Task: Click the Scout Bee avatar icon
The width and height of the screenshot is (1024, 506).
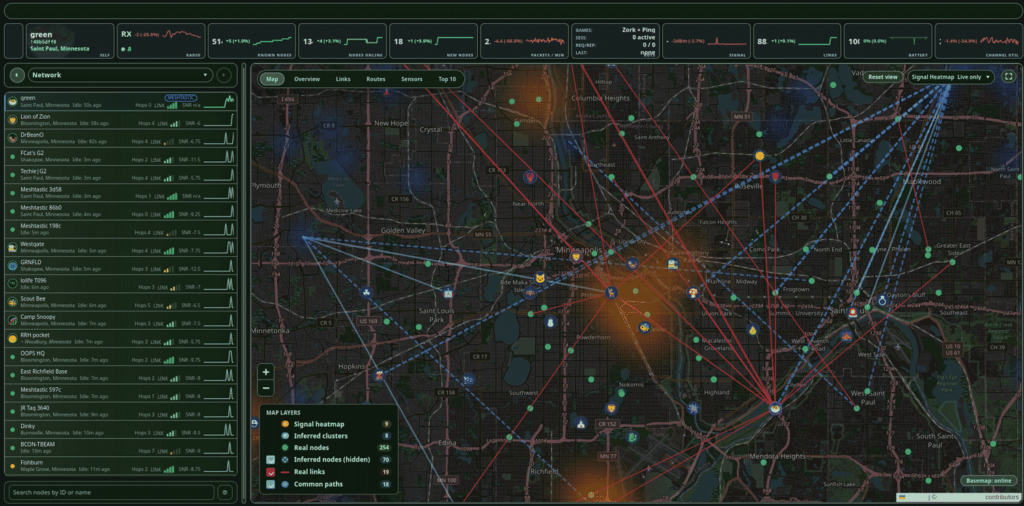Action: (x=12, y=302)
